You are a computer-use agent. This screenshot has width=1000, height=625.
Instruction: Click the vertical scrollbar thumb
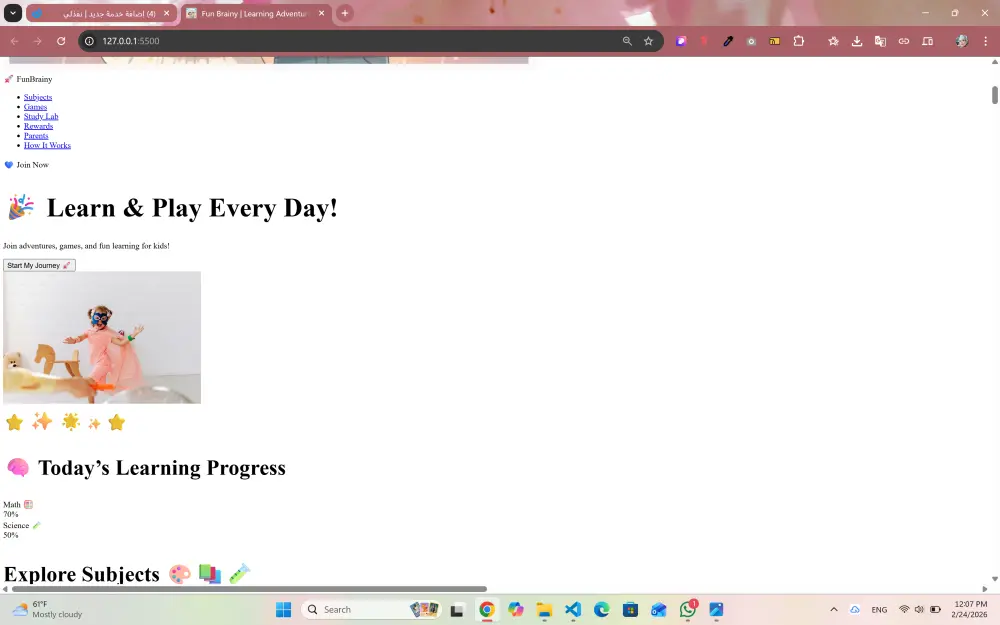point(994,94)
